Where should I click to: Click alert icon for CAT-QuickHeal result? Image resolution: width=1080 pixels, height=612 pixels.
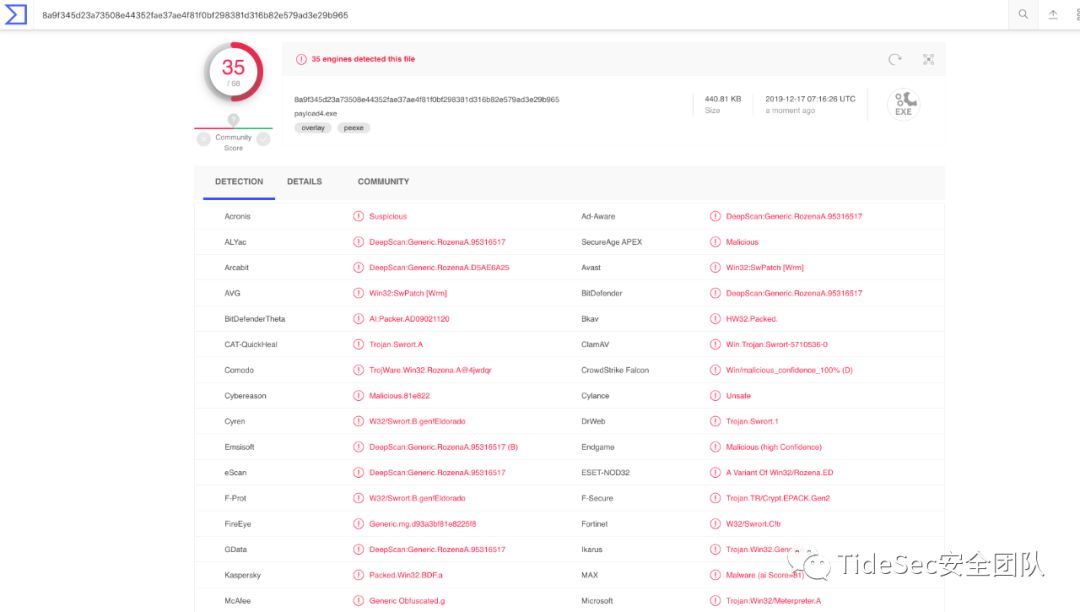[358, 344]
